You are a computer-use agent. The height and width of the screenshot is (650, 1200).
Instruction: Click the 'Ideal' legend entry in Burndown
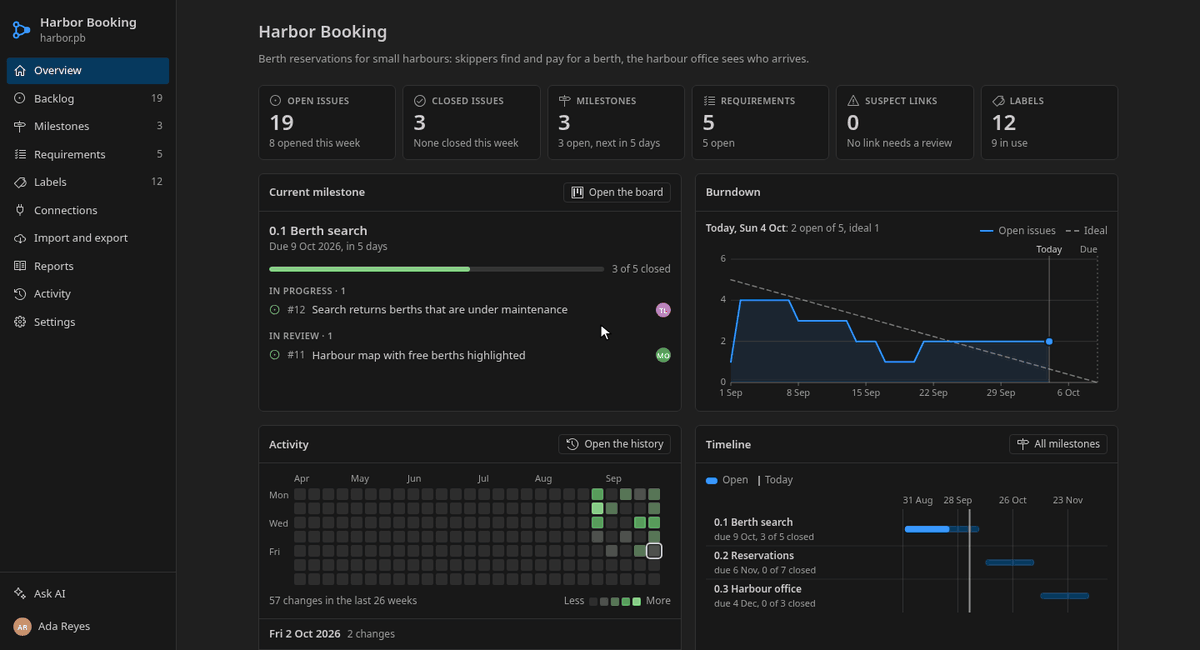tap(1087, 231)
